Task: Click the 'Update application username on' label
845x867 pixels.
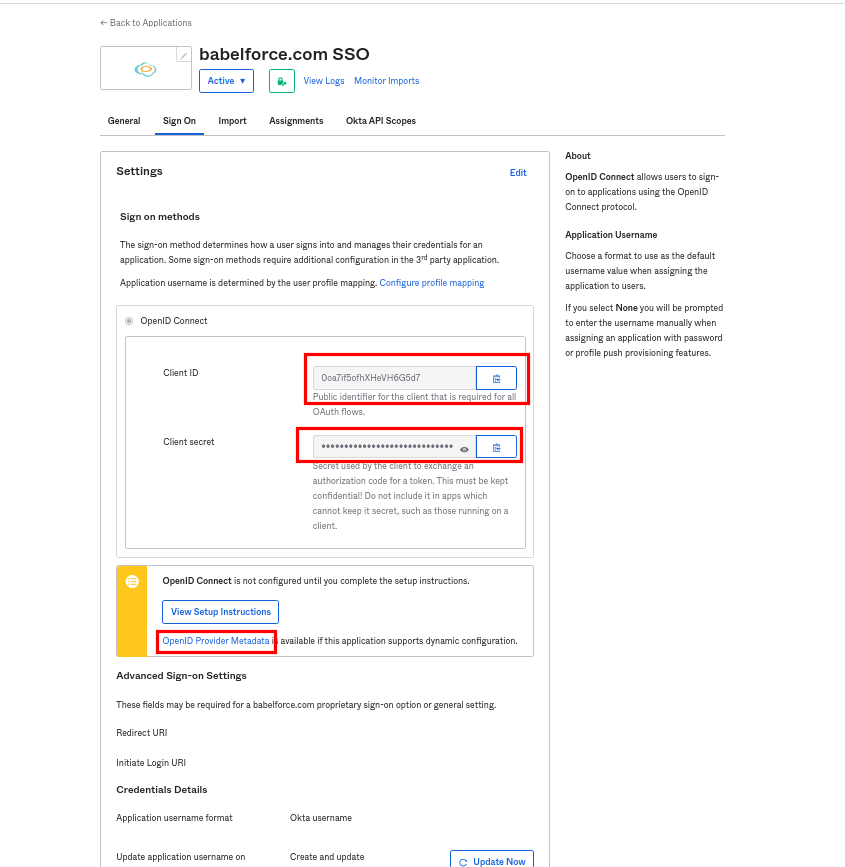Action: pyautogui.click(x=181, y=856)
